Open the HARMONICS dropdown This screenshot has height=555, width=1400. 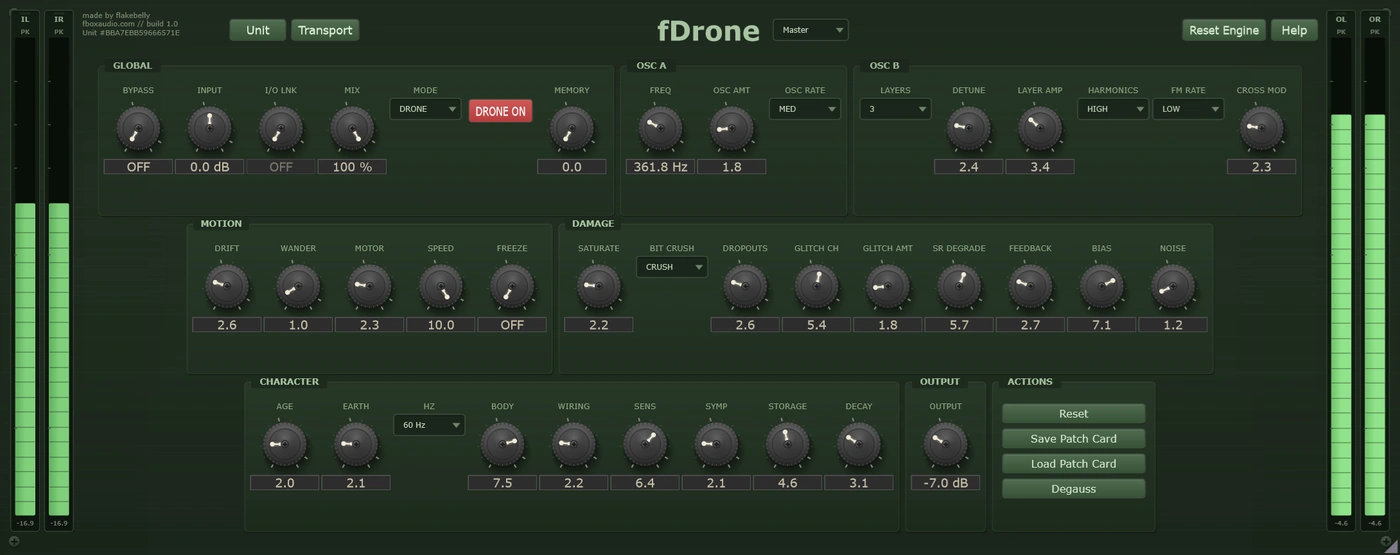point(1113,109)
